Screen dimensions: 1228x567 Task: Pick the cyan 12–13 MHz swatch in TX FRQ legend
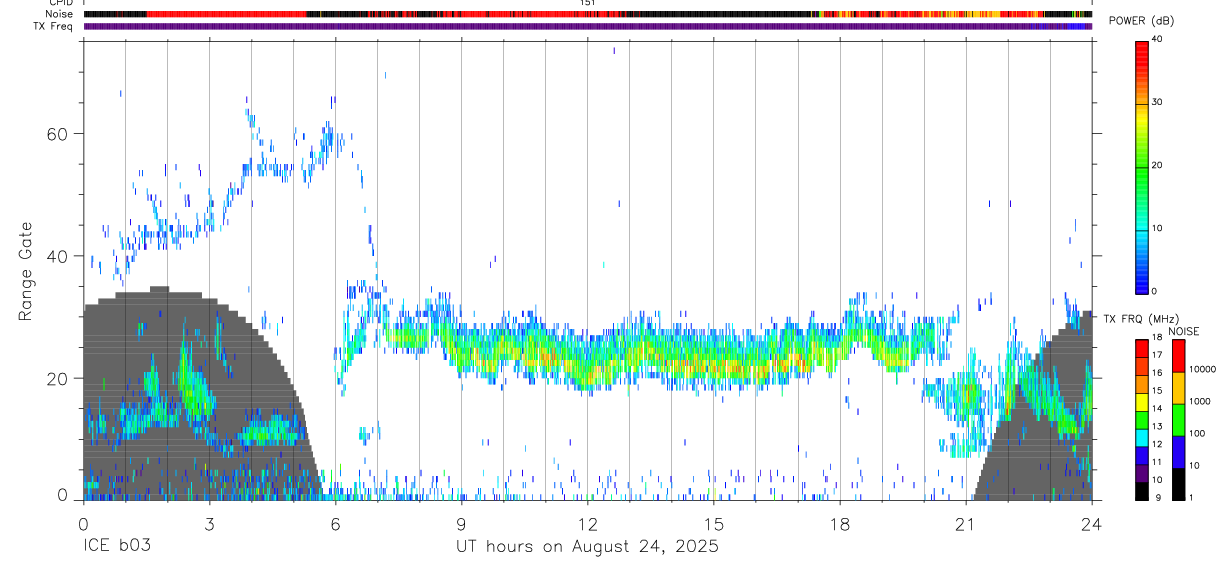pyautogui.click(x=1142, y=437)
